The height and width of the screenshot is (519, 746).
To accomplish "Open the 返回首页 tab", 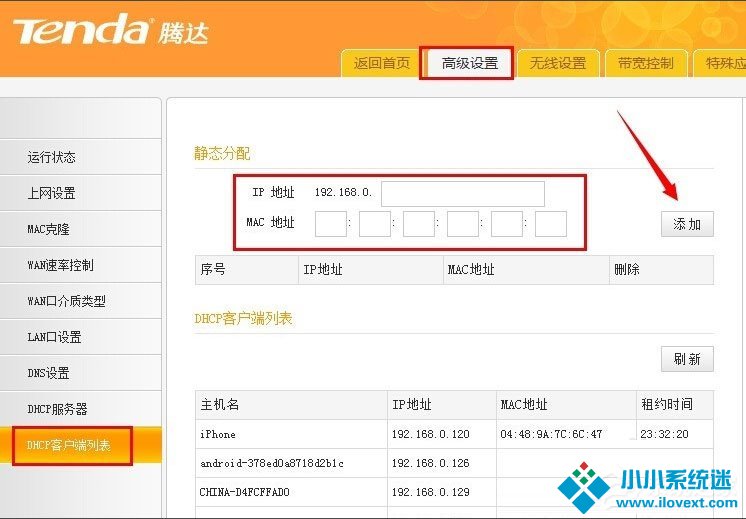I will coord(382,63).
